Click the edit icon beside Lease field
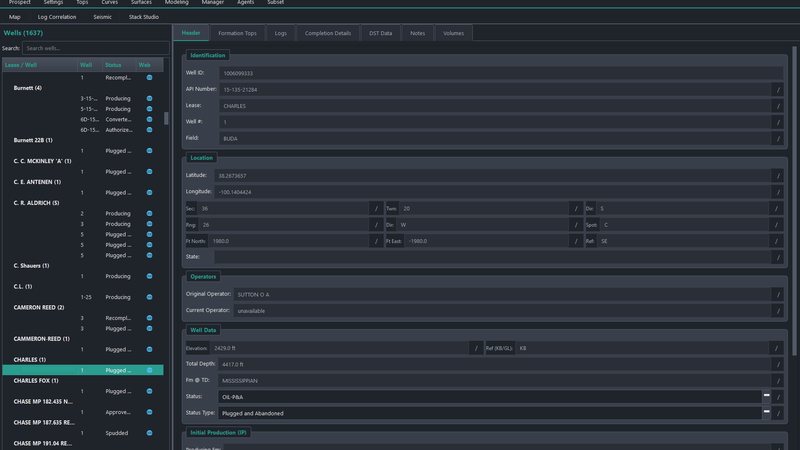 click(778, 106)
